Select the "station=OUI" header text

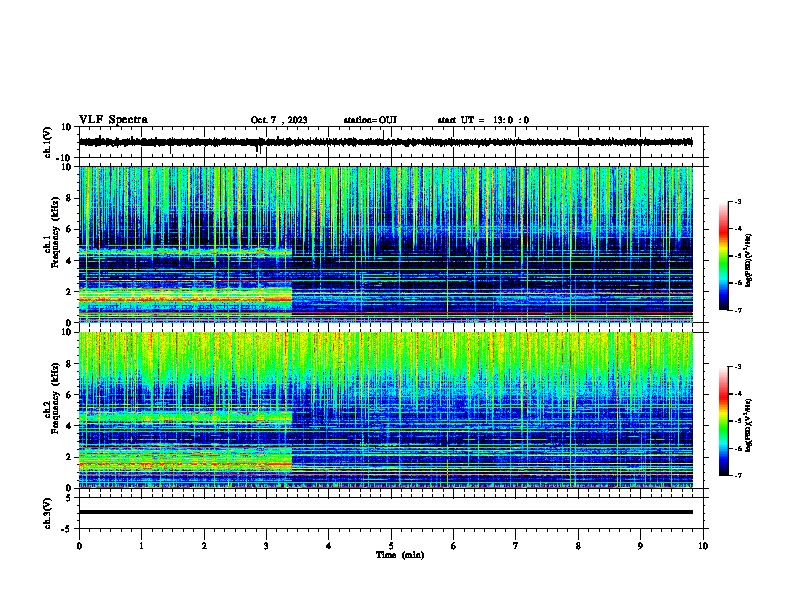click(370, 120)
